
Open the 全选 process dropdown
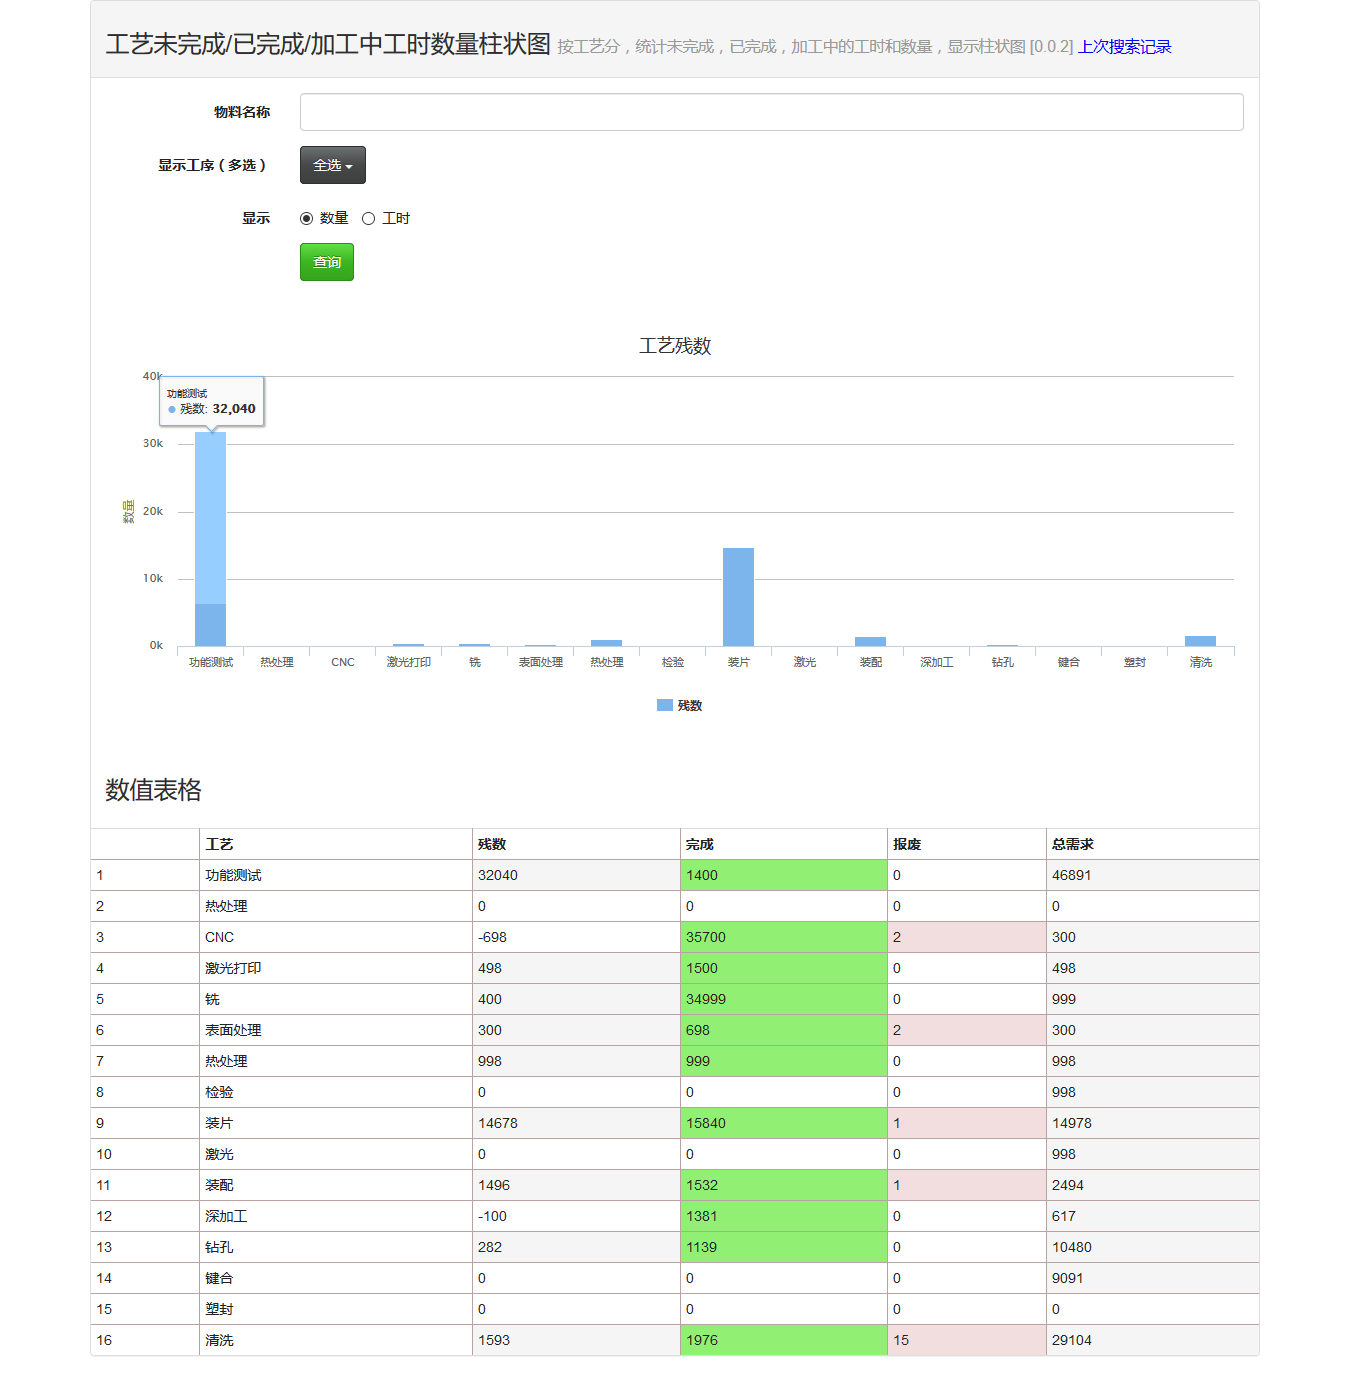(332, 165)
